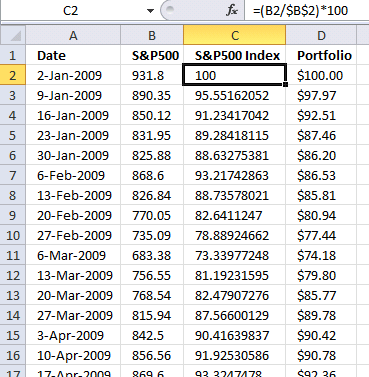
Task: Click cell with 13-Feb-2009
Action: 73,195
